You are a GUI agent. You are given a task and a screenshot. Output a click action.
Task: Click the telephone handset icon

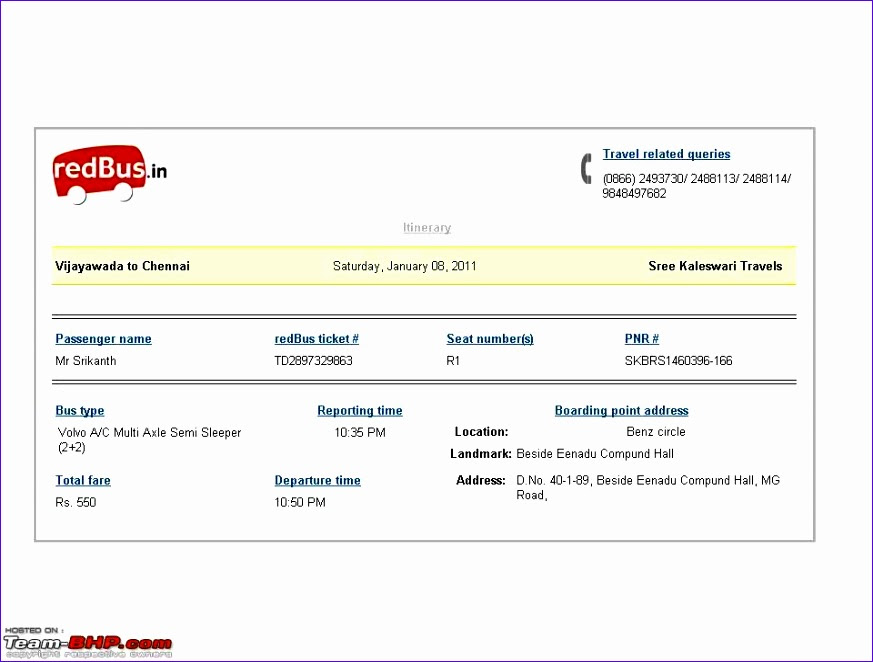pyautogui.click(x=586, y=169)
